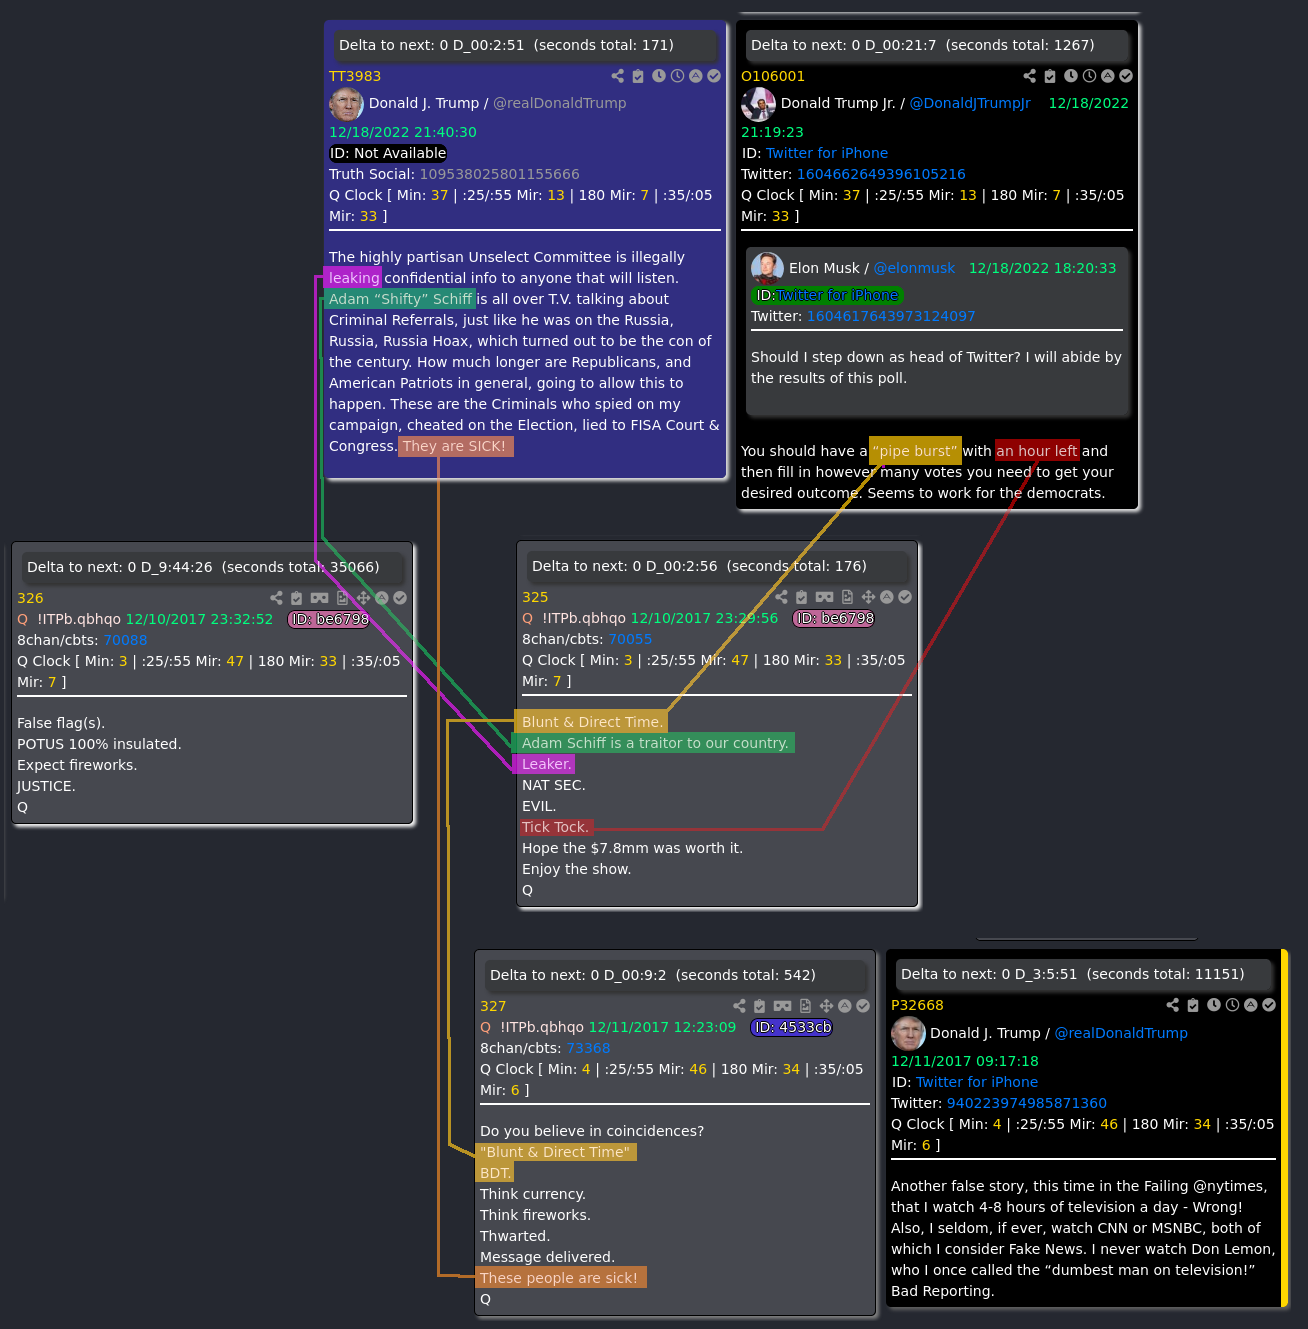
Task: Click Donald J. Trump avatar in TT3983
Action: click(346, 104)
